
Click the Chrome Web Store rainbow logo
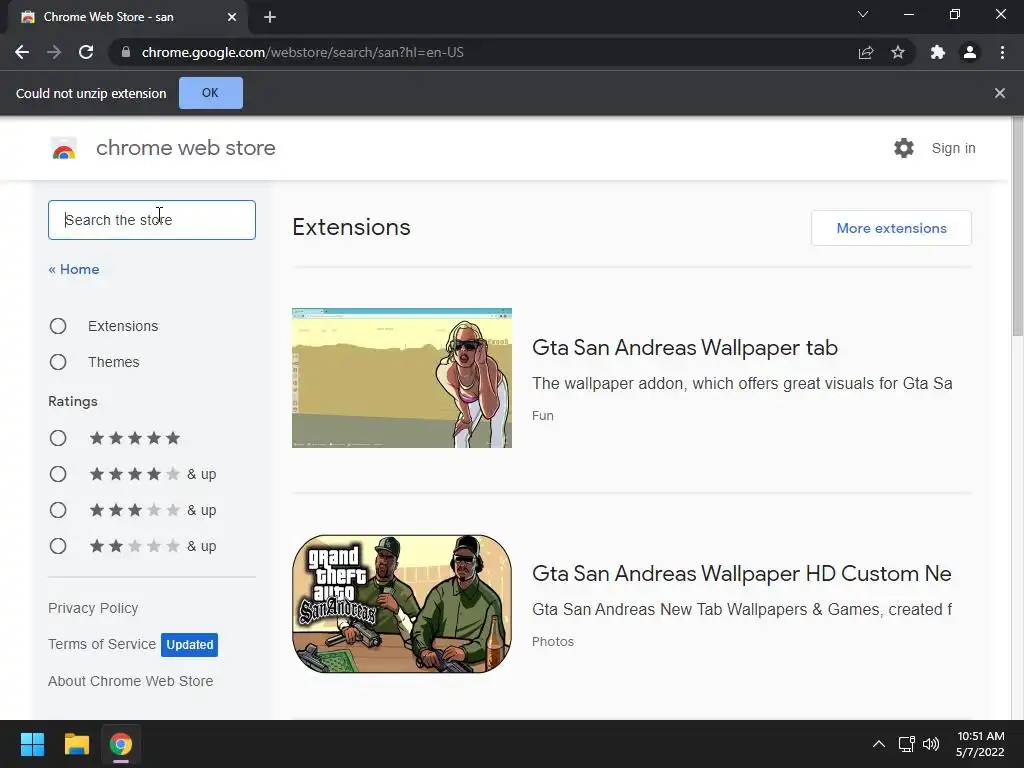coord(64,148)
